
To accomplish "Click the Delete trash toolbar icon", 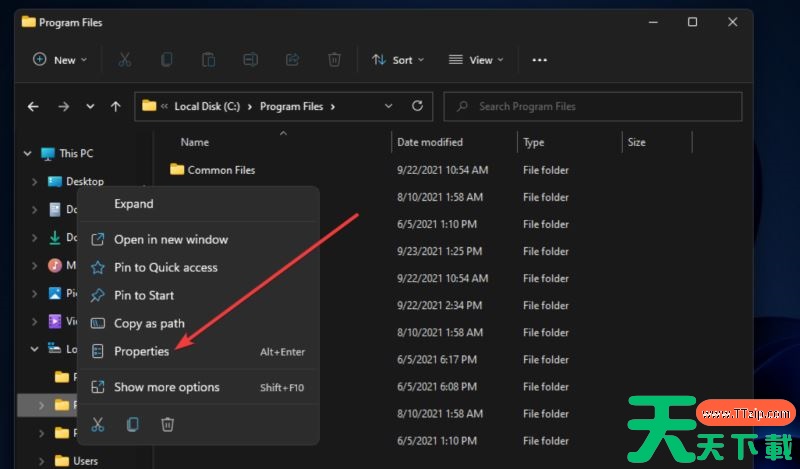I will pos(334,60).
